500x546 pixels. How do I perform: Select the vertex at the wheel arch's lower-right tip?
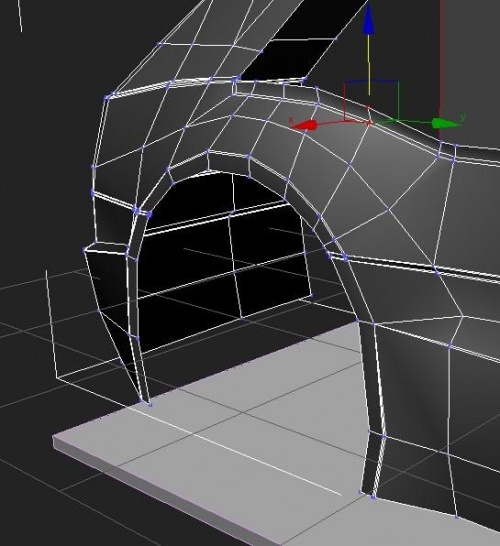pyautogui.click(x=361, y=492)
